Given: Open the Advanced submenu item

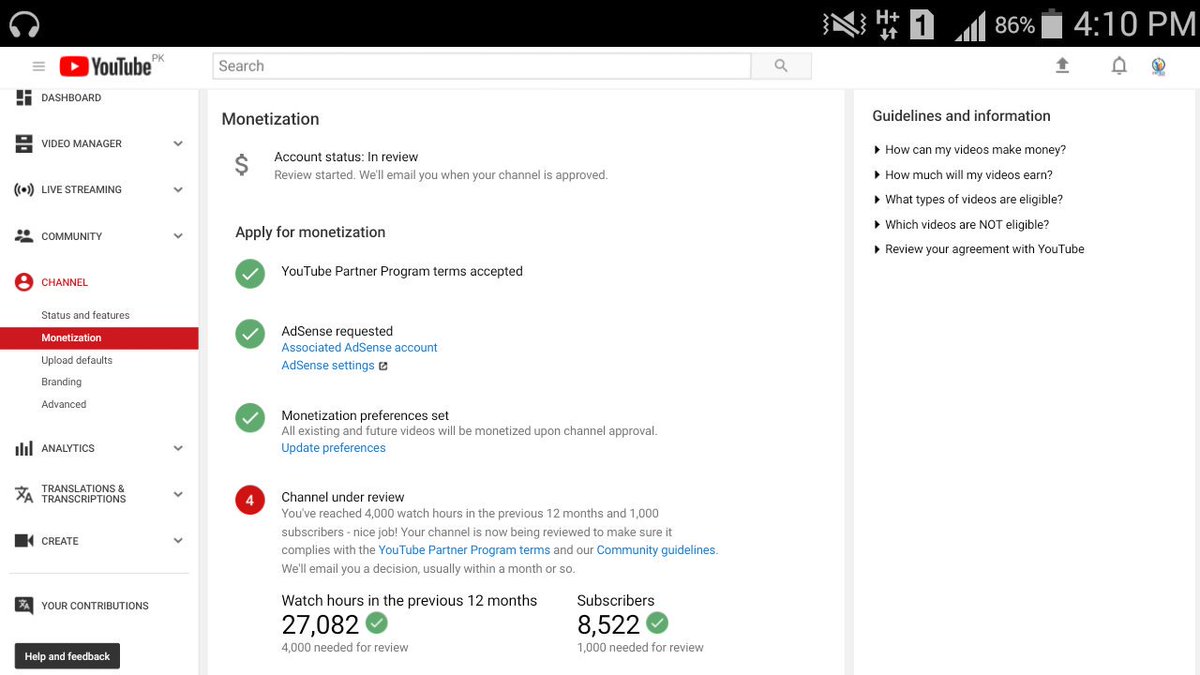Looking at the screenshot, I should tap(64, 404).
